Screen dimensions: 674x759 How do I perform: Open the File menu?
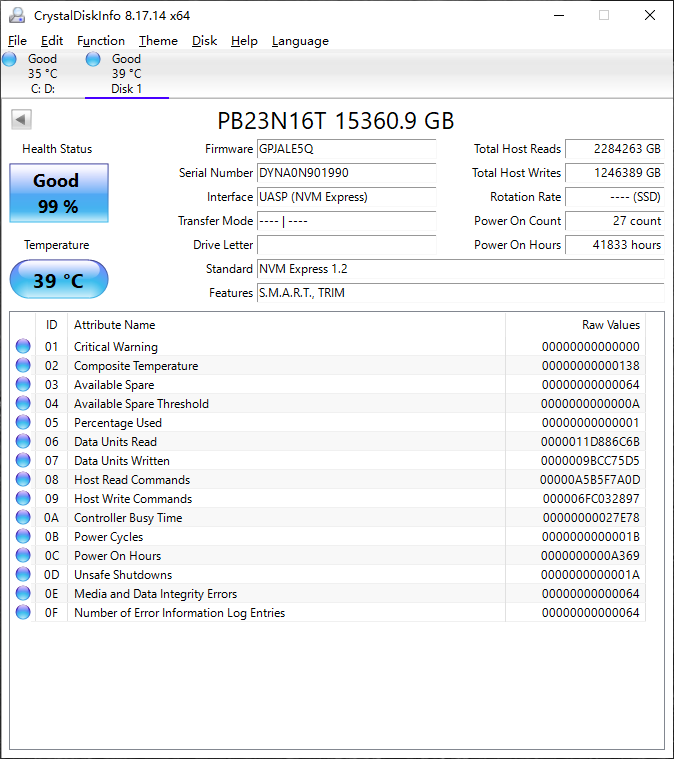[17, 41]
